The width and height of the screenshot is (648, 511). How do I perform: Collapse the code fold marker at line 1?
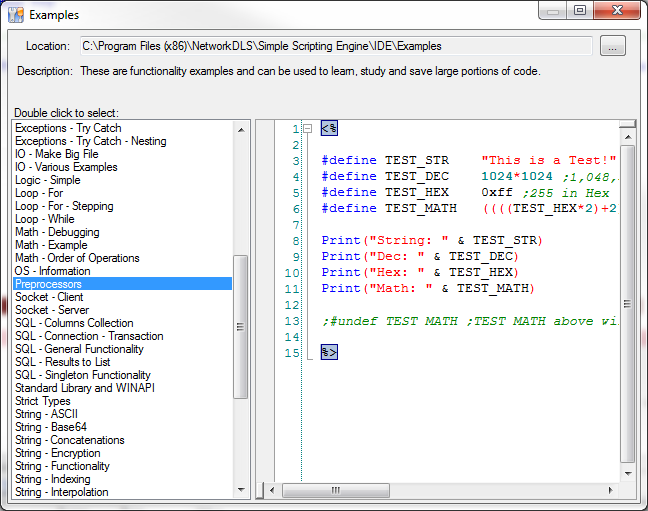pyautogui.click(x=307, y=128)
